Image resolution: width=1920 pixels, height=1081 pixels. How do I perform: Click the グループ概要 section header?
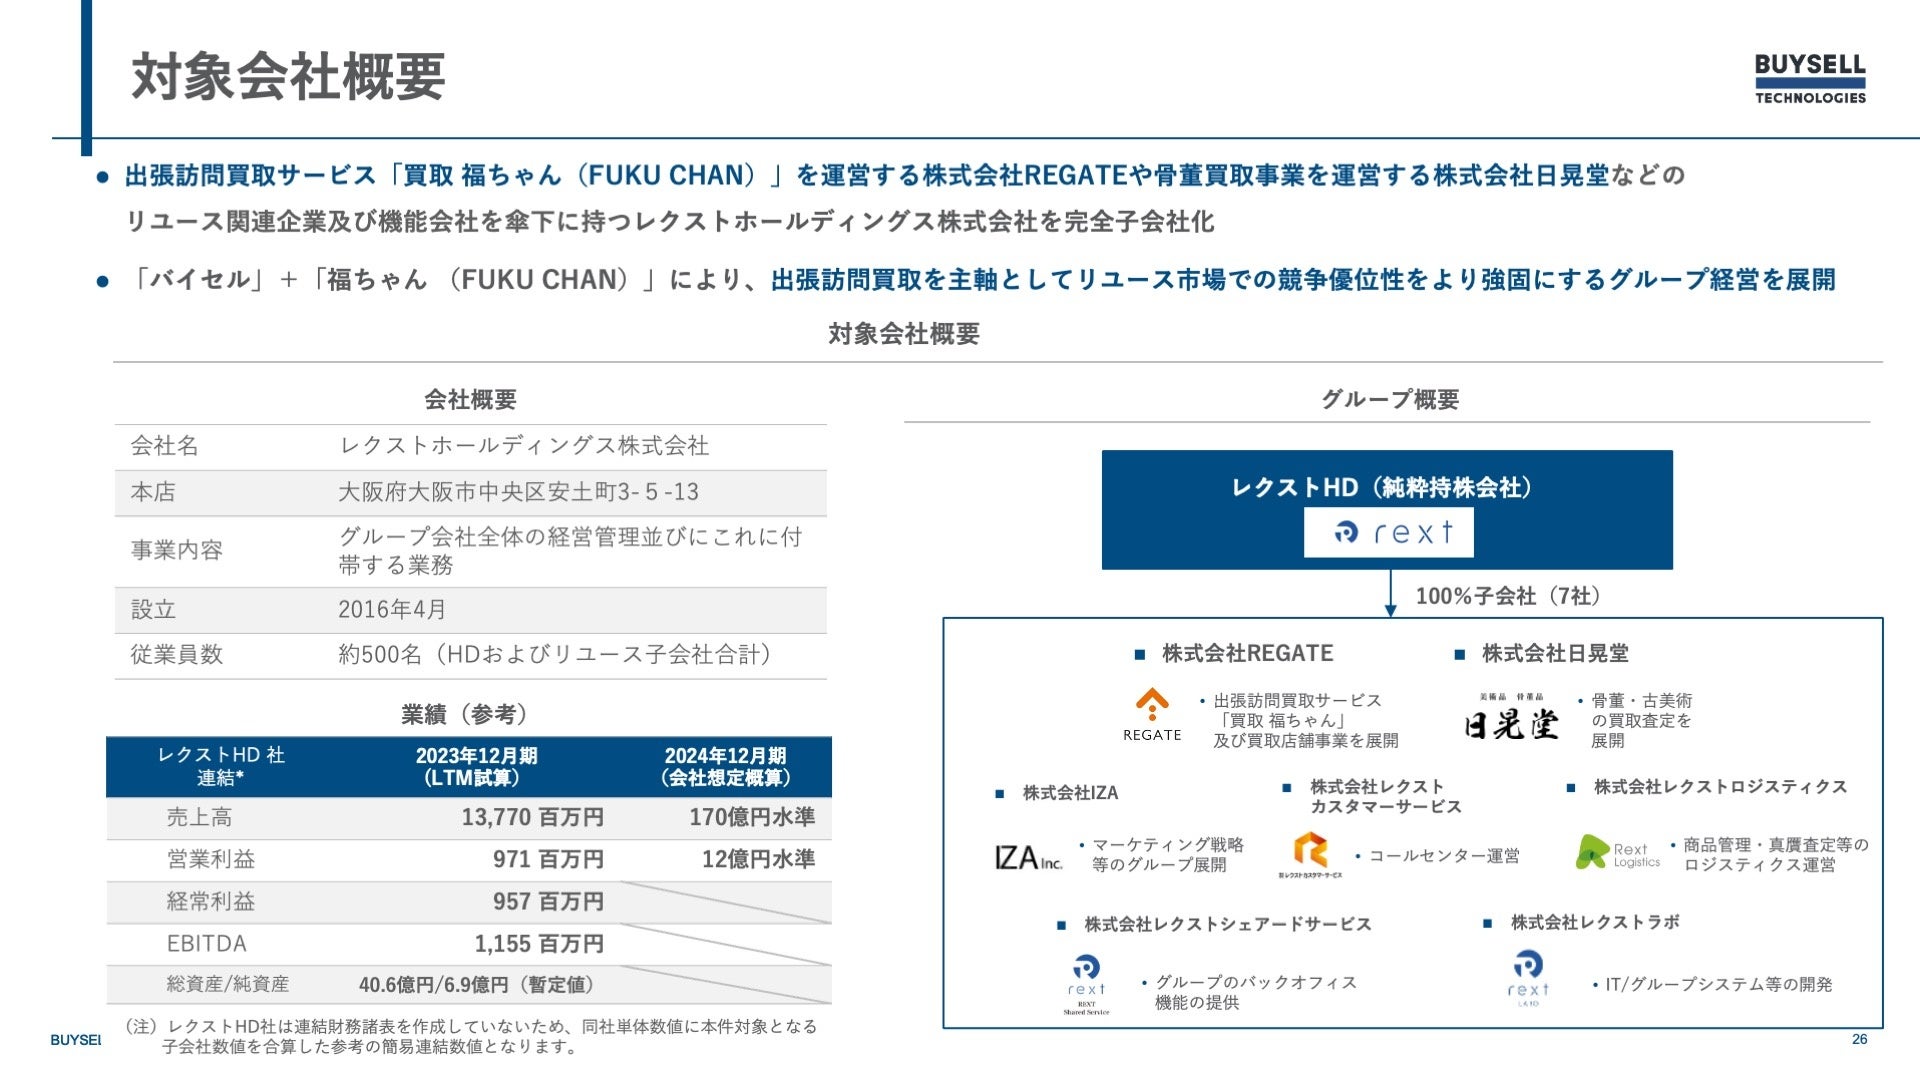(1389, 400)
